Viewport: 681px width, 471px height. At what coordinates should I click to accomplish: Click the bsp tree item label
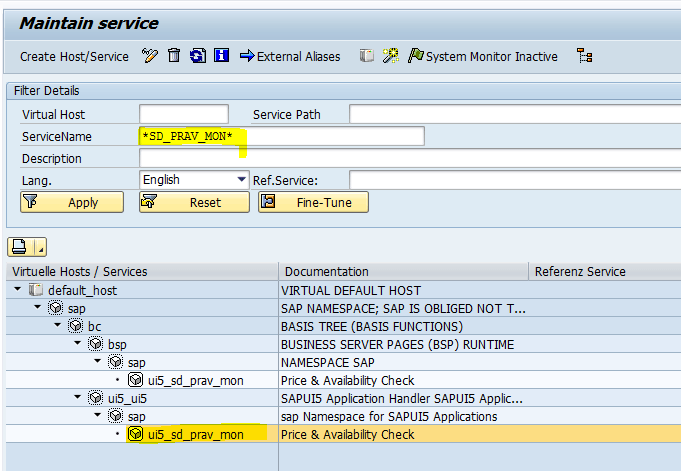[x=117, y=345]
